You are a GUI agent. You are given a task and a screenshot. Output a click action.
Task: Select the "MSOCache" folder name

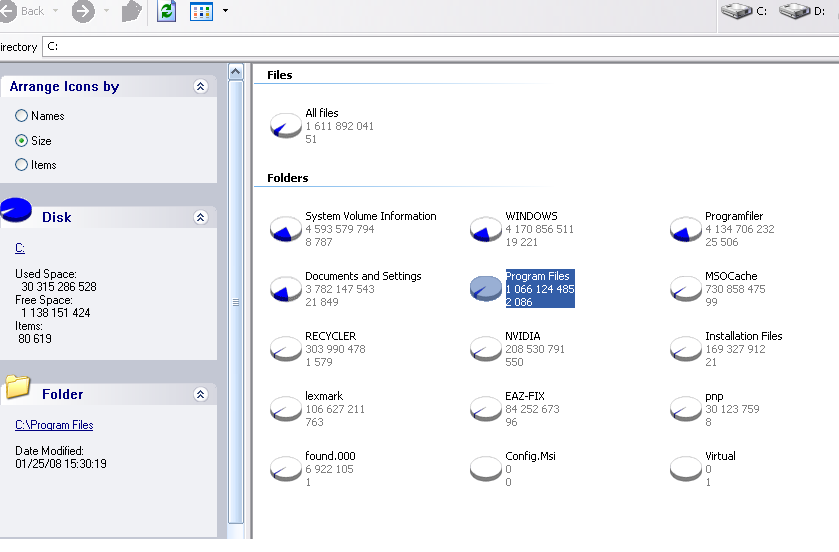tap(731, 276)
